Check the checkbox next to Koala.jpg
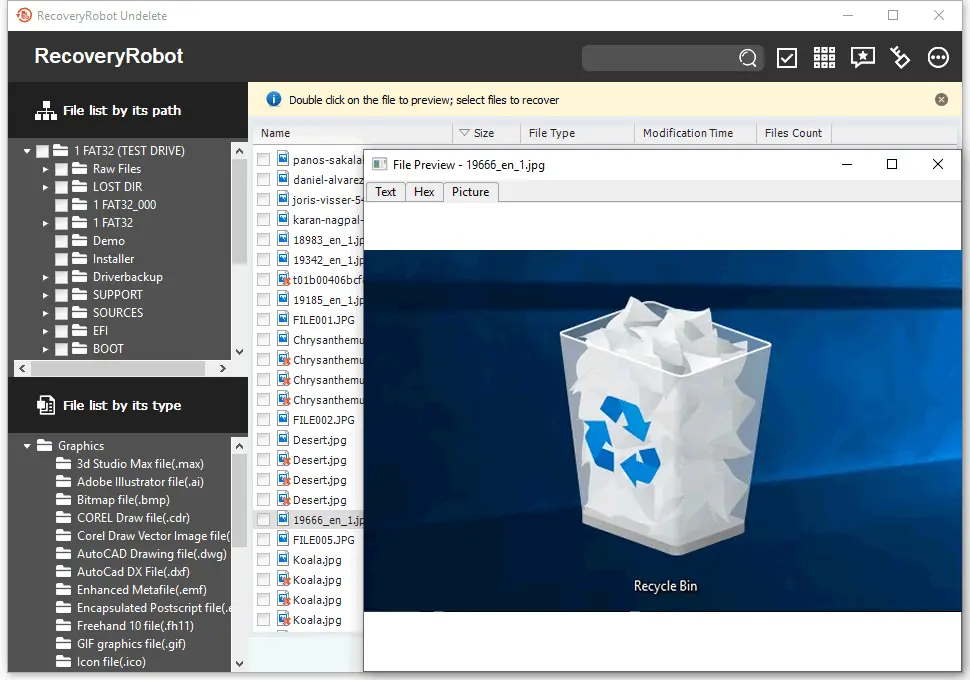Viewport: 970px width, 680px height. point(263,559)
